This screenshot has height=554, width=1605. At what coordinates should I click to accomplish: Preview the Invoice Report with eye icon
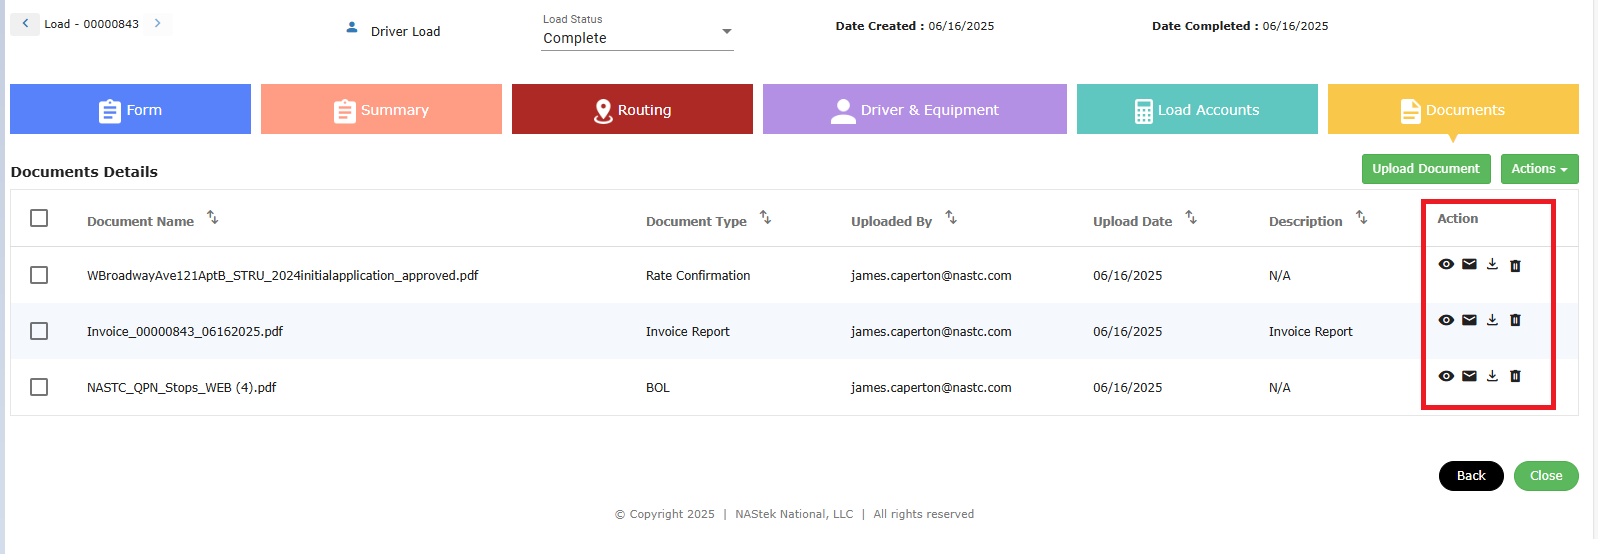[x=1446, y=320]
